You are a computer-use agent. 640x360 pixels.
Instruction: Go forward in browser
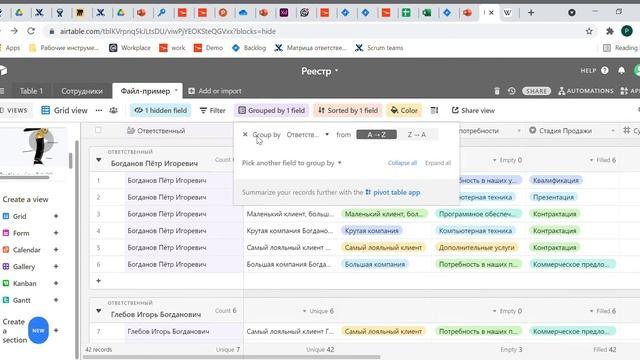click(x=14, y=31)
